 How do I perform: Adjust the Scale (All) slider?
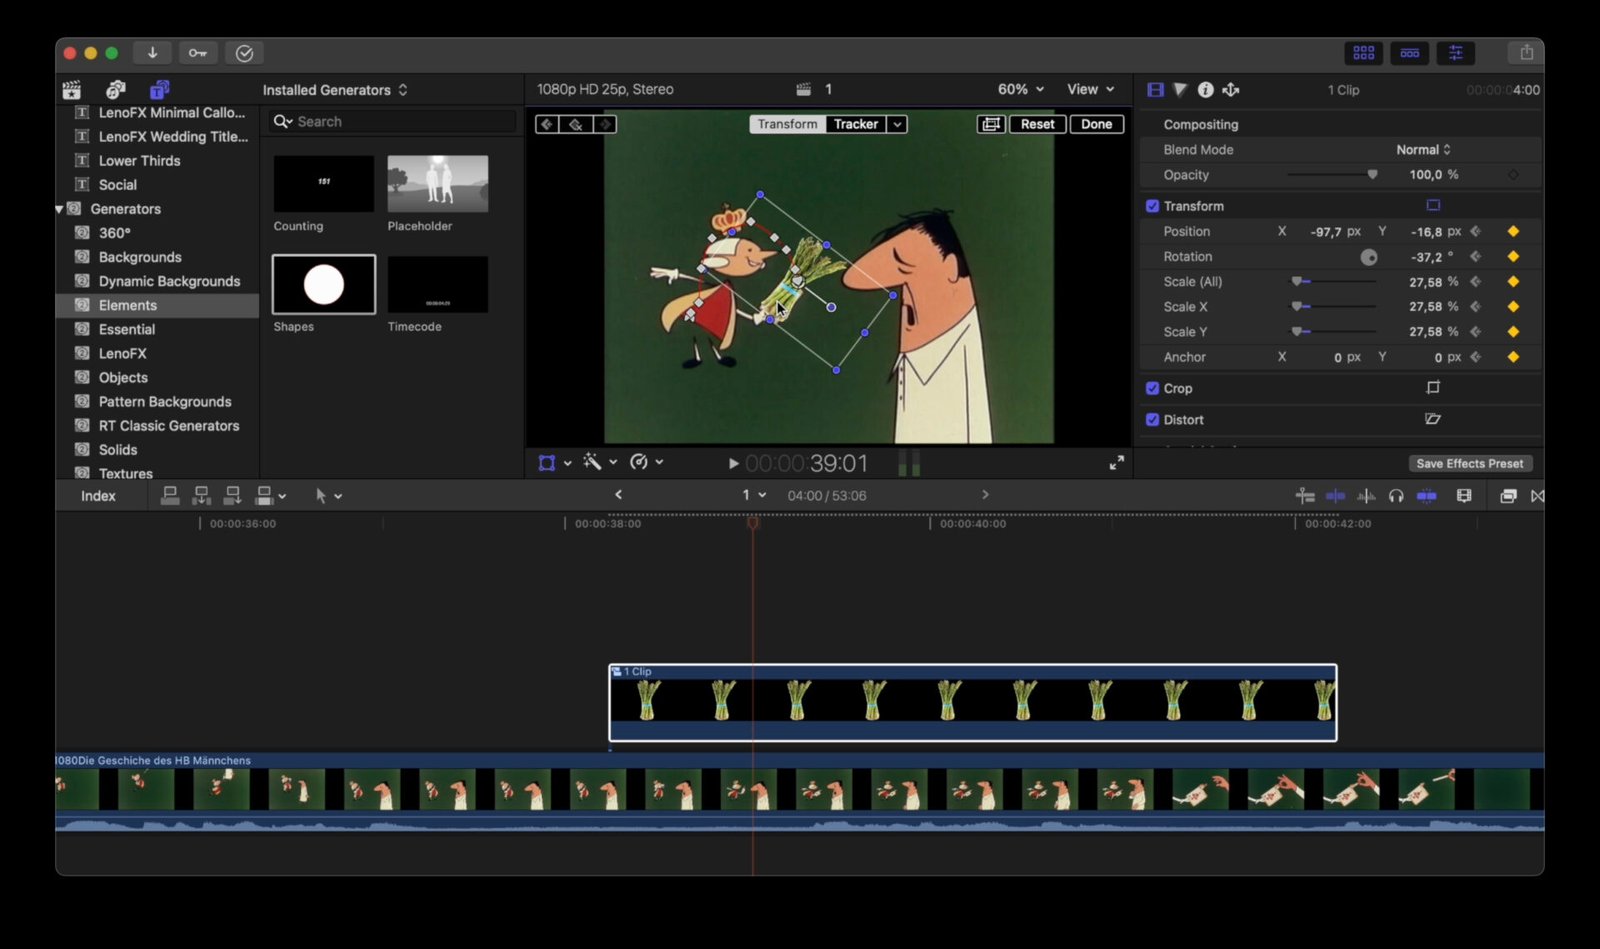coord(1332,282)
